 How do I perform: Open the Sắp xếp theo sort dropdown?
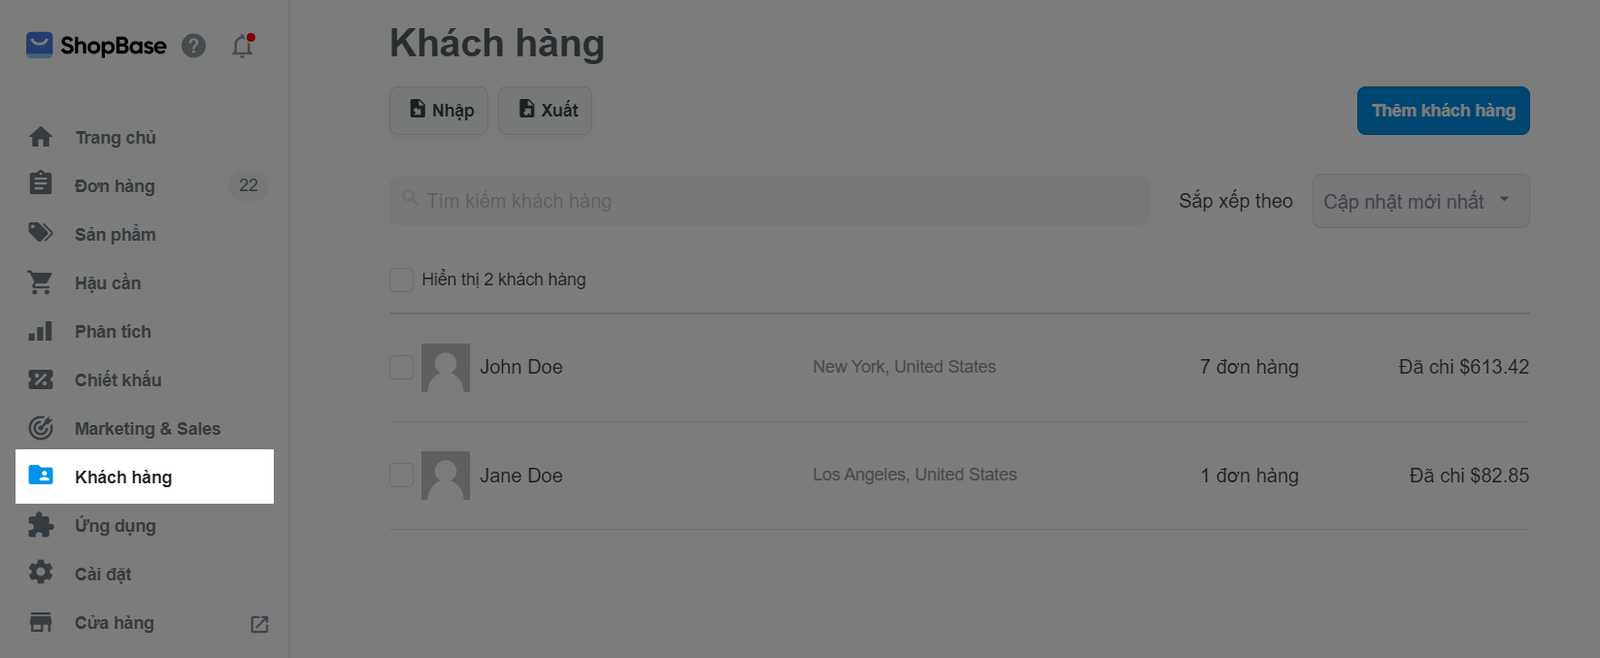(x=1420, y=201)
